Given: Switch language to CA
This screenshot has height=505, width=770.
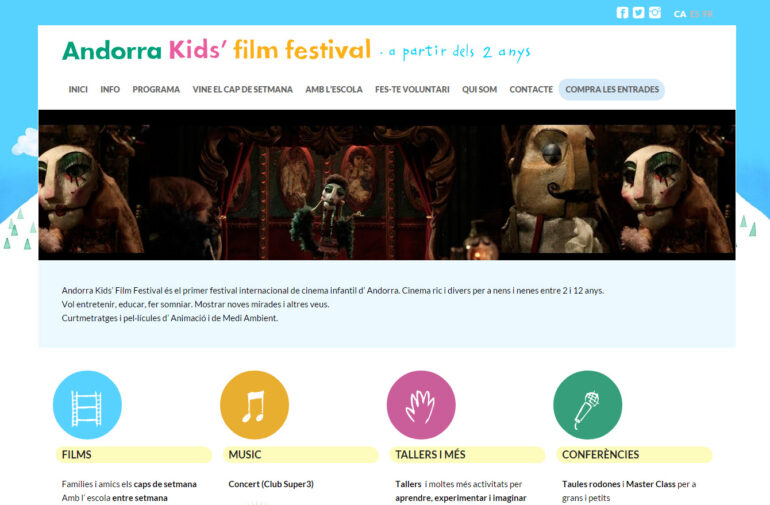Looking at the screenshot, I should click(680, 14).
